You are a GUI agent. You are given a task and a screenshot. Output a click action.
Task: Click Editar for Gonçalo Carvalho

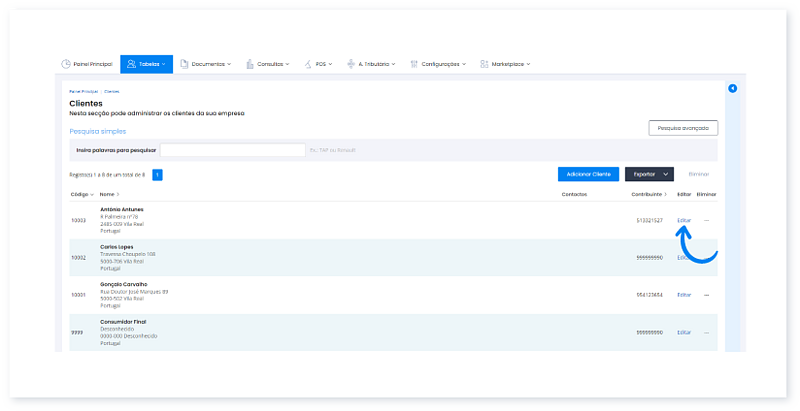[684, 295]
